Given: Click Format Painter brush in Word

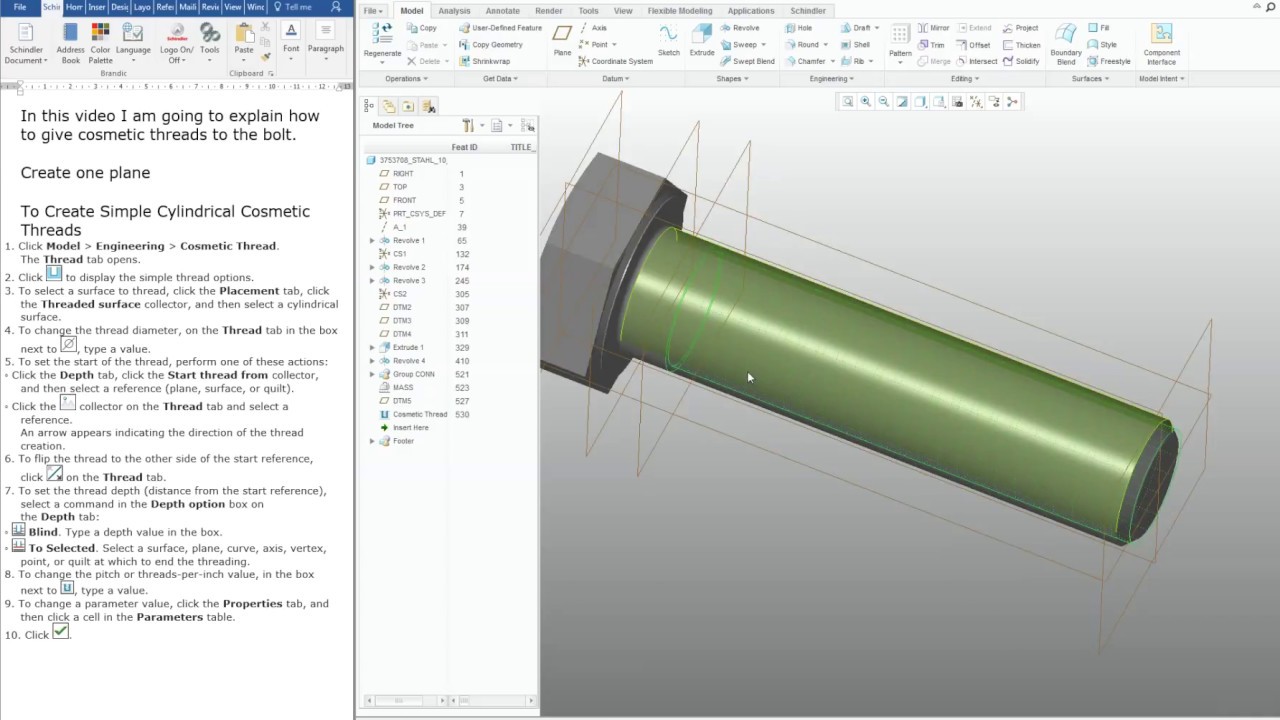Looking at the screenshot, I should [x=266, y=57].
